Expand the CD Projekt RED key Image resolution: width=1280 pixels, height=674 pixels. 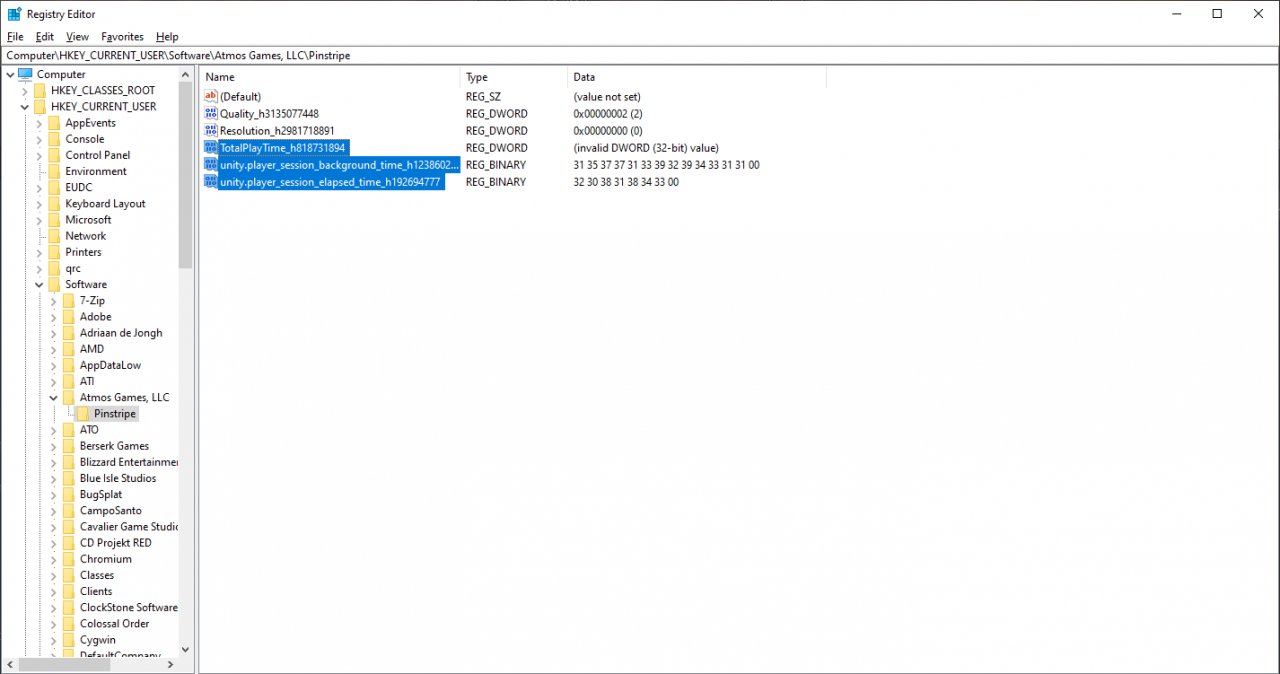click(54, 543)
